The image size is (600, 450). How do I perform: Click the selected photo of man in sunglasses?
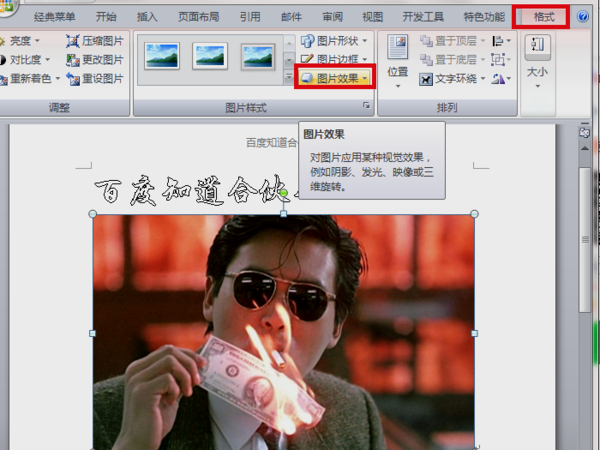pos(284,332)
